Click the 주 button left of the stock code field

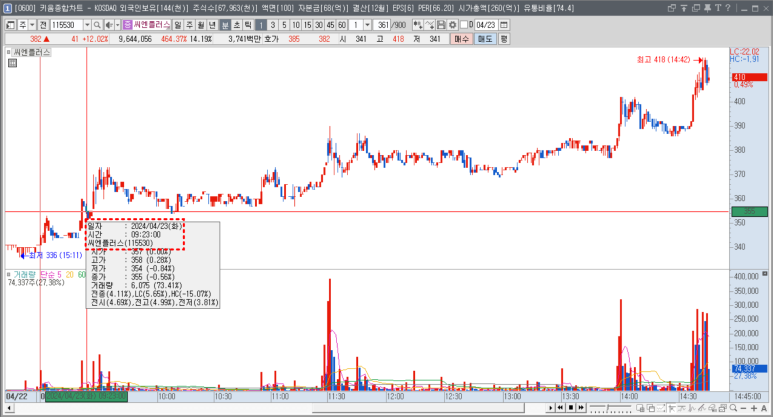coord(22,25)
